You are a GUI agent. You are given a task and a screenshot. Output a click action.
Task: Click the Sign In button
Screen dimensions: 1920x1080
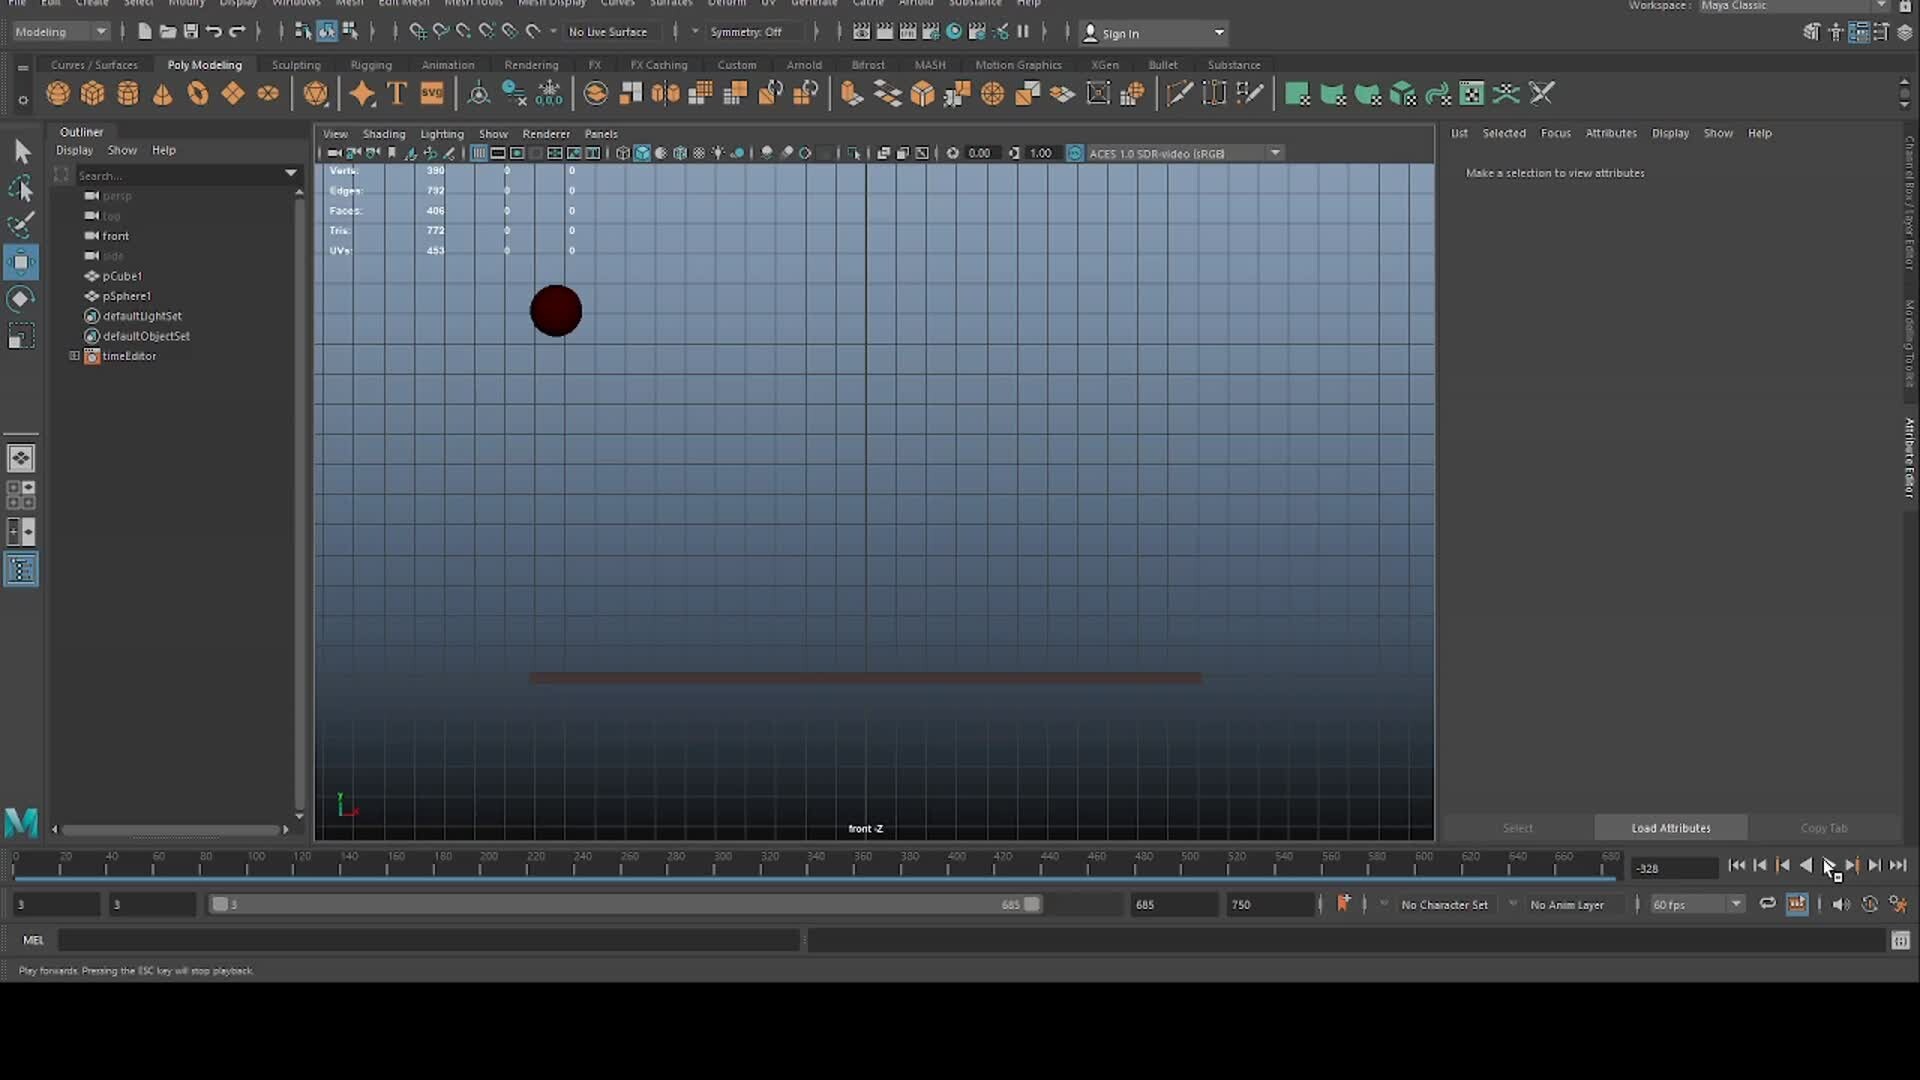[x=1122, y=33]
